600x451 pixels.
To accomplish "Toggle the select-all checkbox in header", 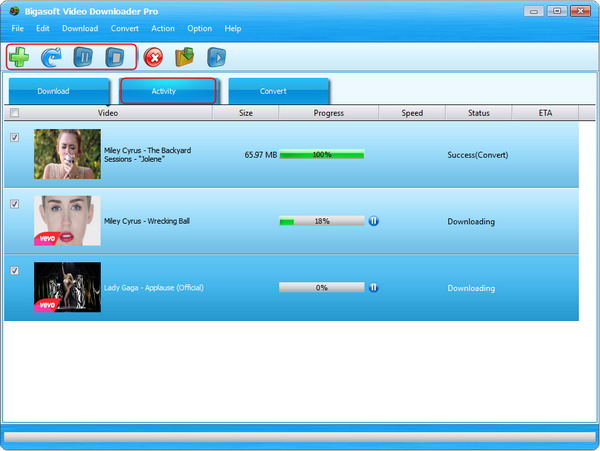I will [15, 112].
